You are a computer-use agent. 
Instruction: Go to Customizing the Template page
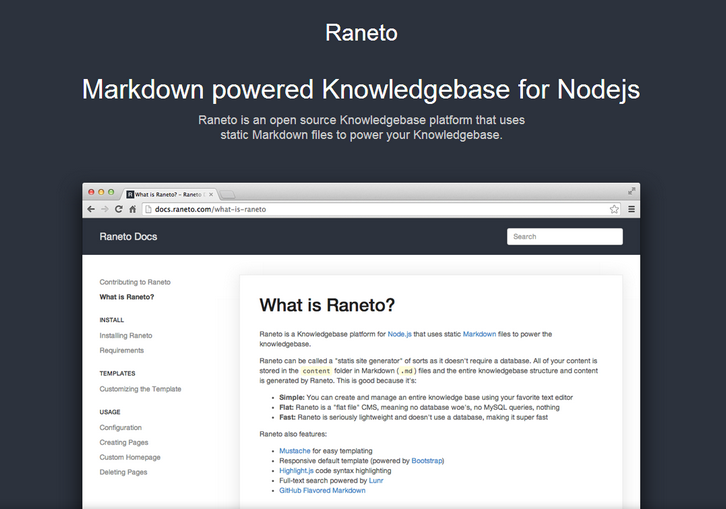point(140,389)
